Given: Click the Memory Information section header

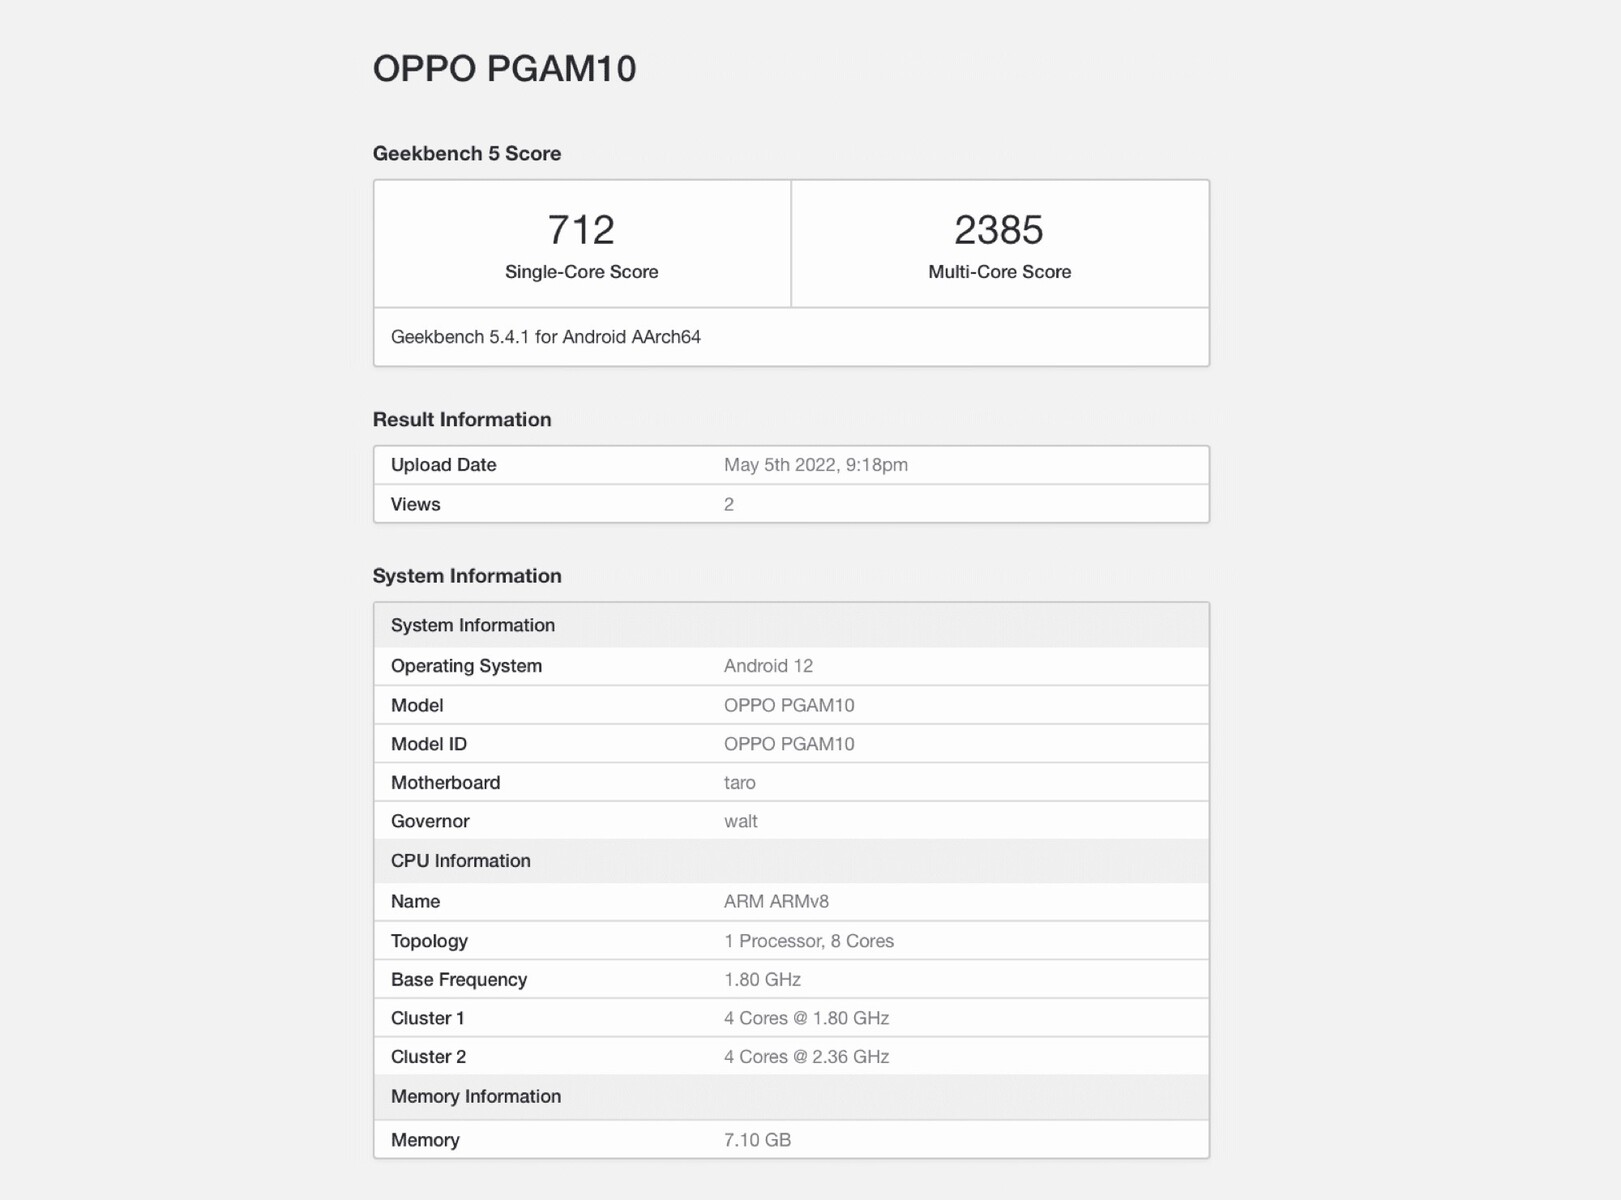Looking at the screenshot, I should point(475,1097).
